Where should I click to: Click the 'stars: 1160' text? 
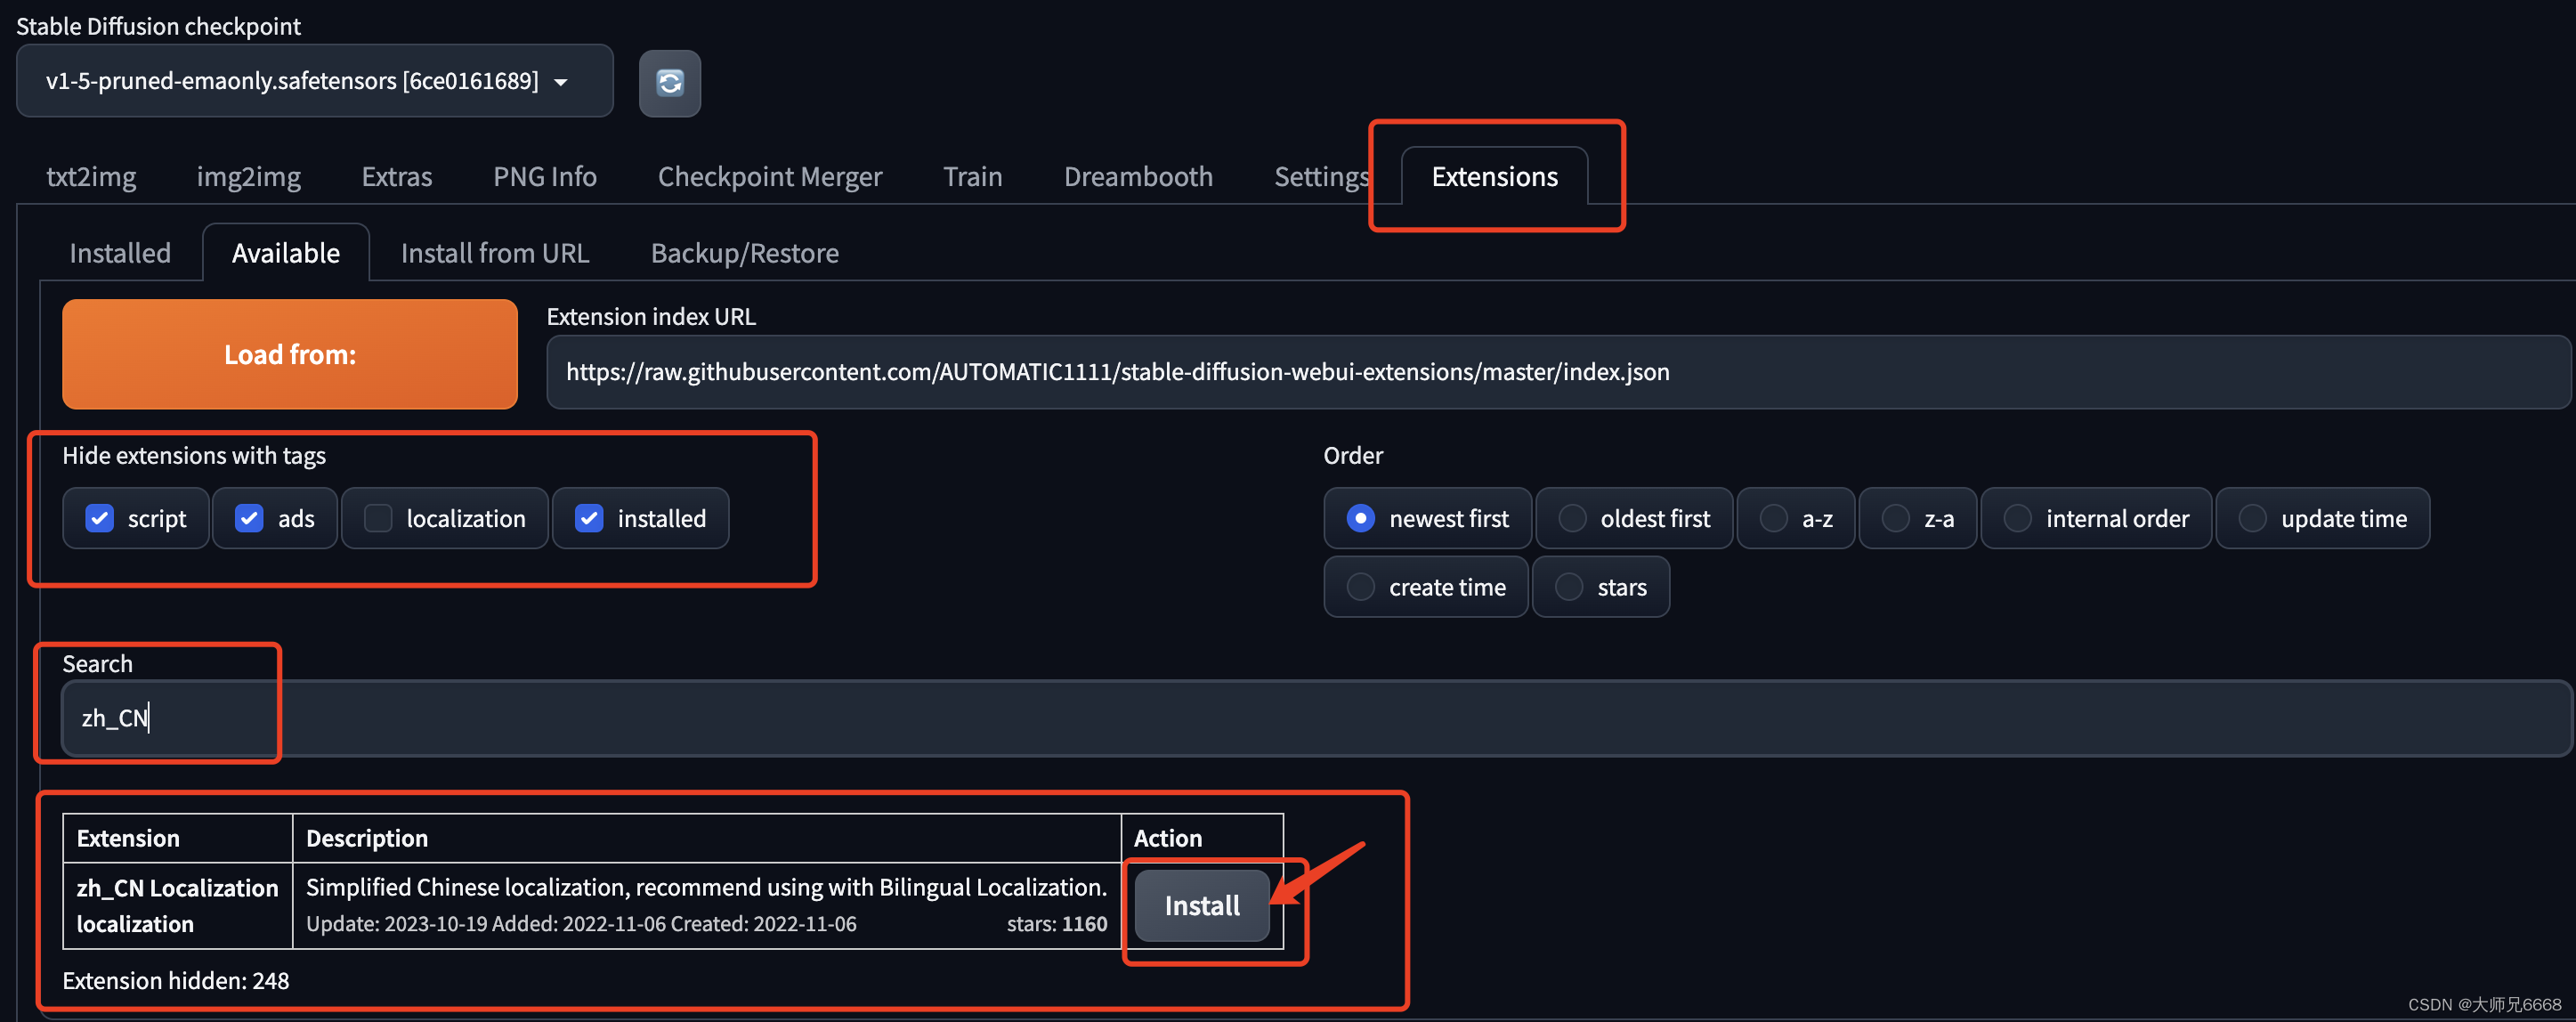pyautogui.click(x=1056, y=924)
